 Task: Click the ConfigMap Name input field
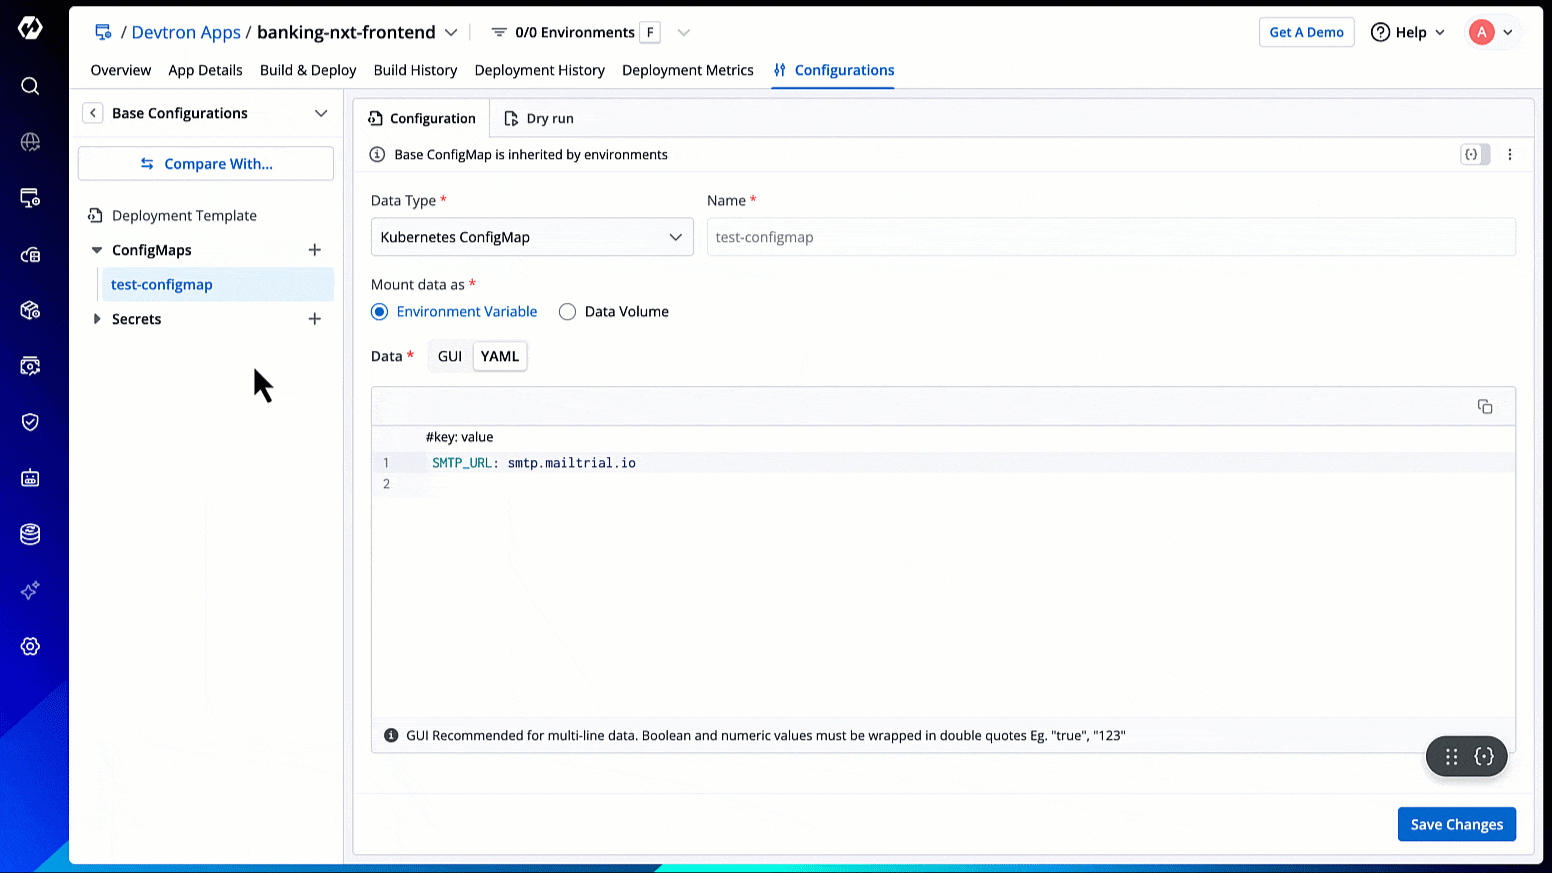(1110, 237)
